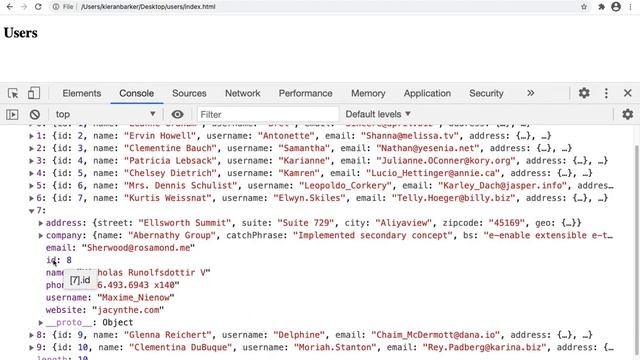Open the Network tab
This screenshot has height=360, width=640.
(x=242, y=93)
